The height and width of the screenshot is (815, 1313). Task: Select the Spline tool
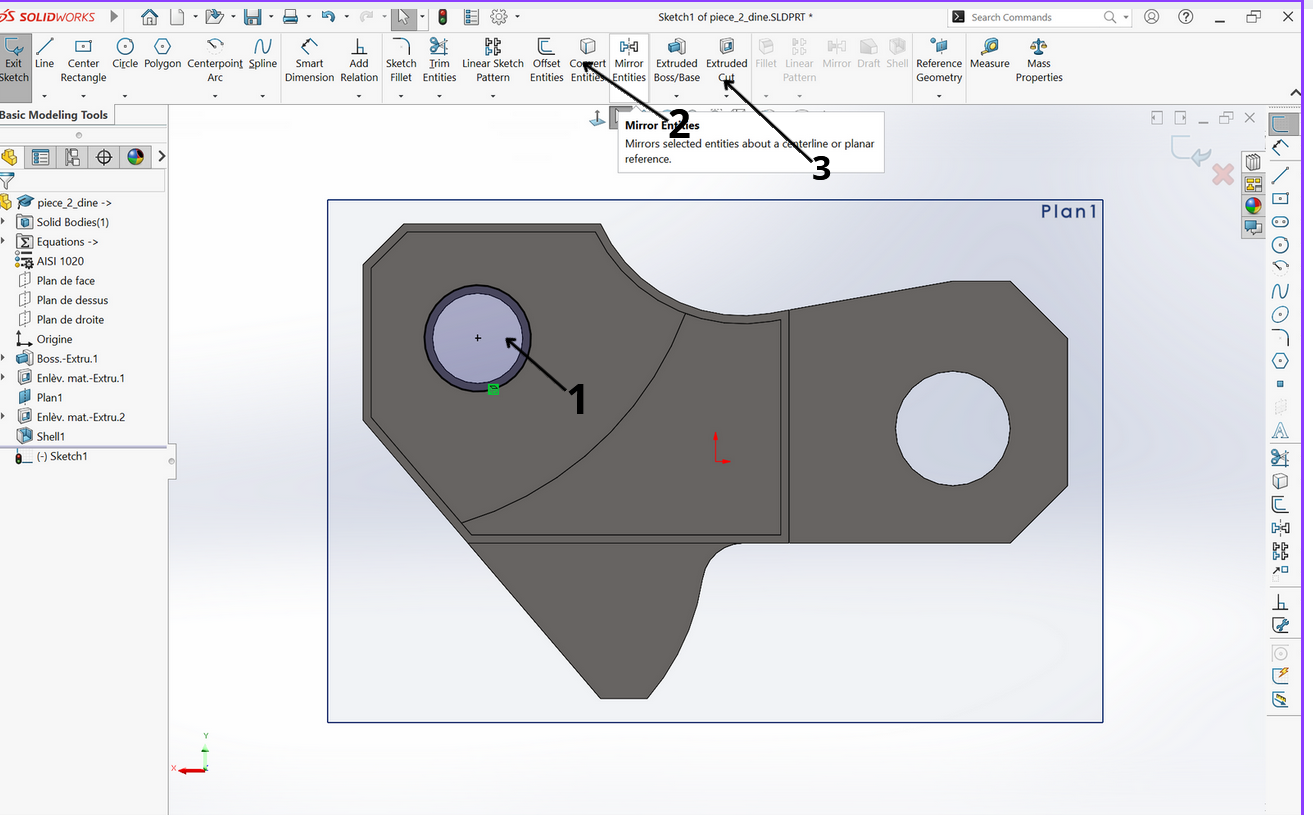tap(263, 55)
